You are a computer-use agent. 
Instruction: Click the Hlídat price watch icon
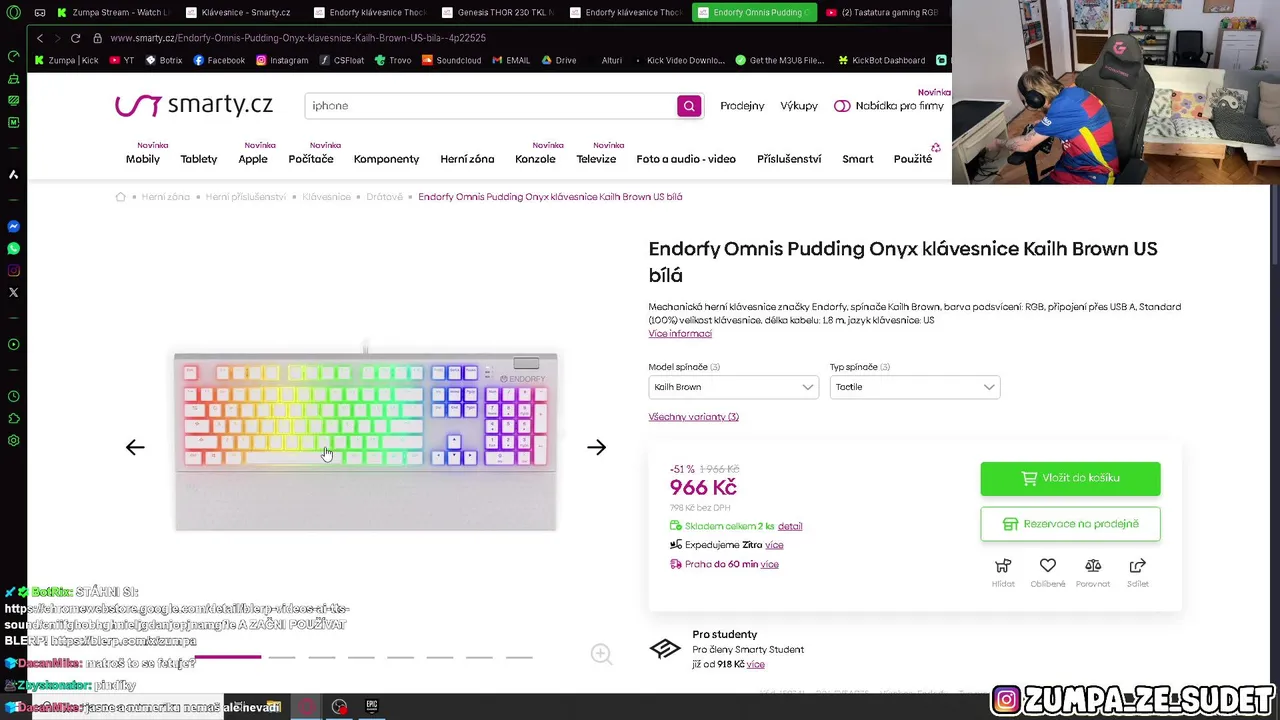[x=1003, y=566]
